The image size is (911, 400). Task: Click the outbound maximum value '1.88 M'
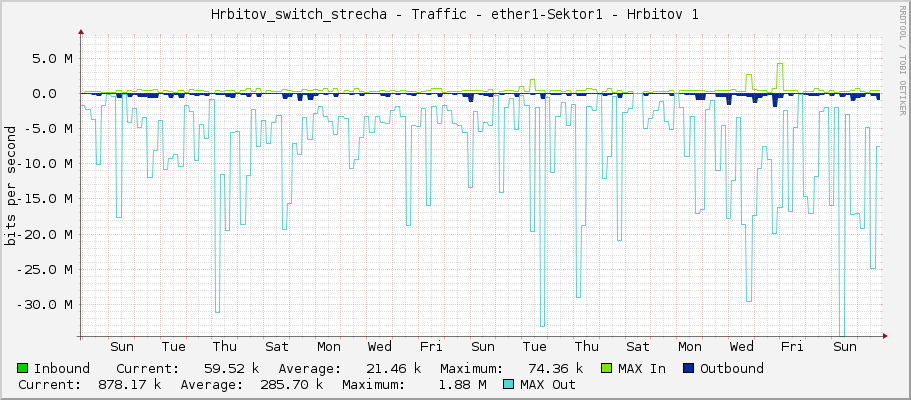coord(462,384)
